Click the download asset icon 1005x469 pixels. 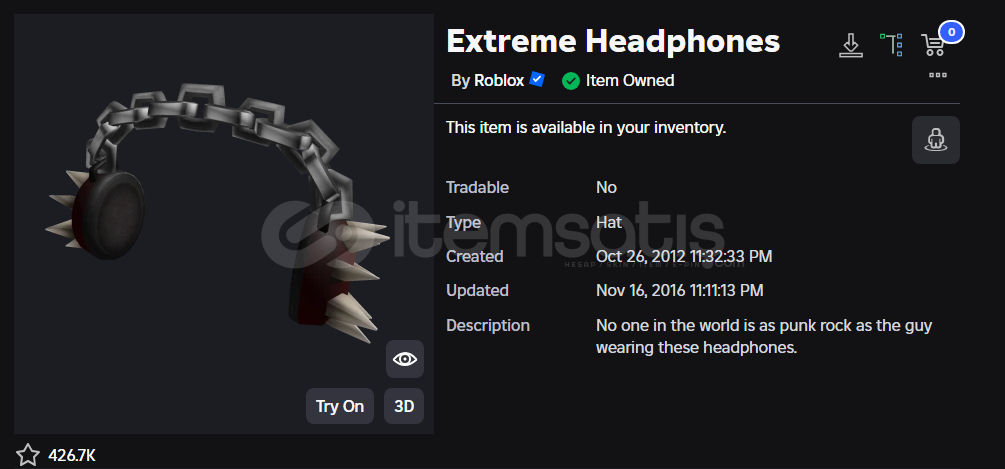(851, 45)
